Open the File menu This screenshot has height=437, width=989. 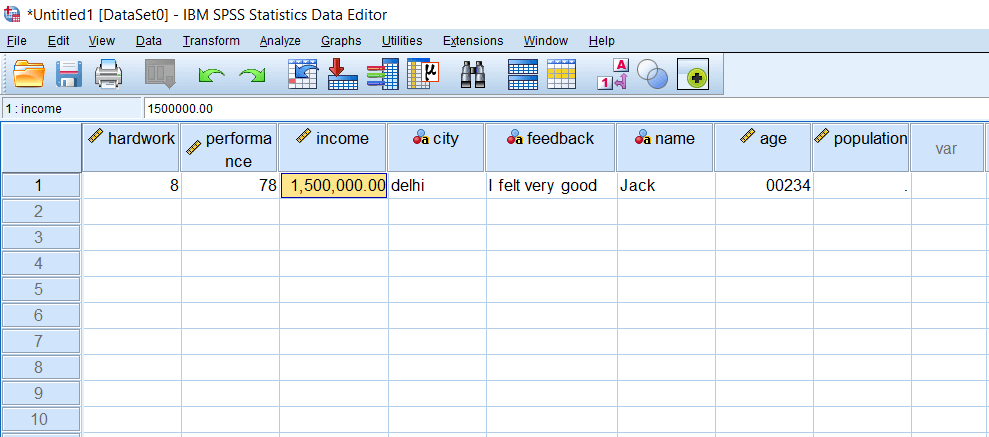[x=16, y=41]
